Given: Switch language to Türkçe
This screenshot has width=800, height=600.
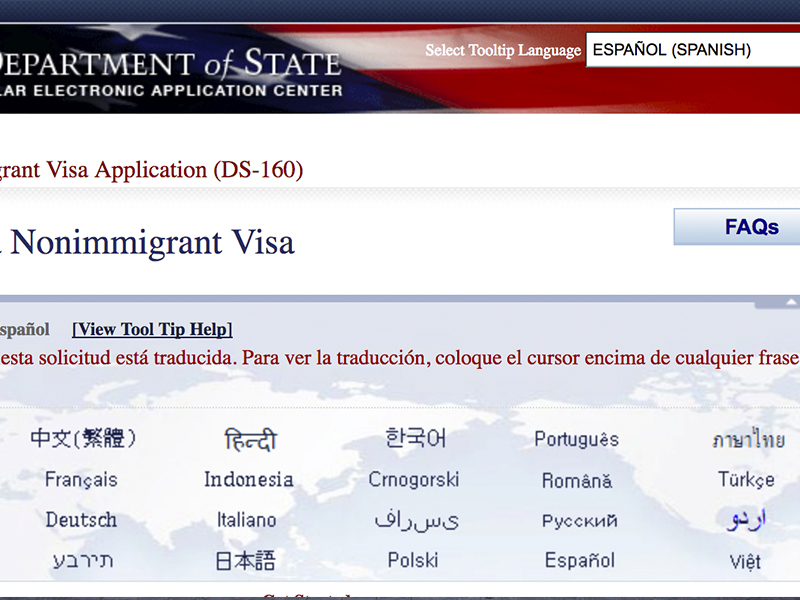Looking at the screenshot, I should point(746,480).
